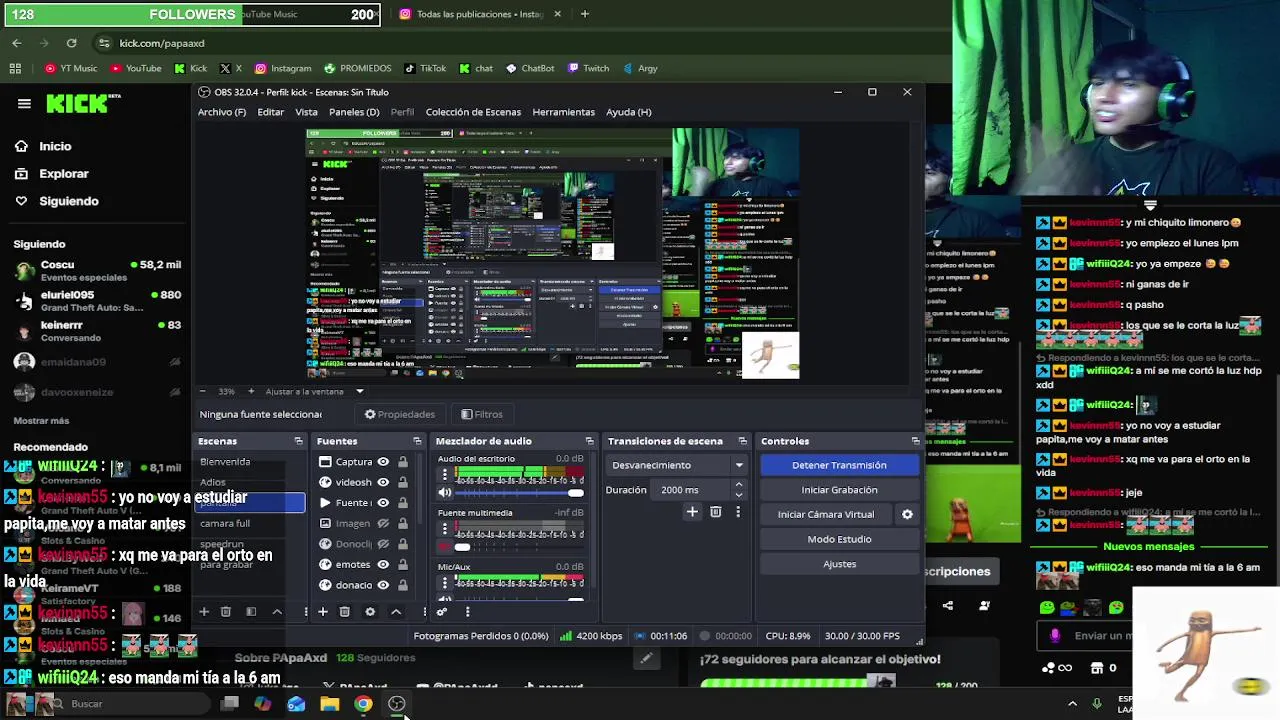Move the source up with the arrow icon
Viewport: 1280px width, 720px height.
[396, 612]
